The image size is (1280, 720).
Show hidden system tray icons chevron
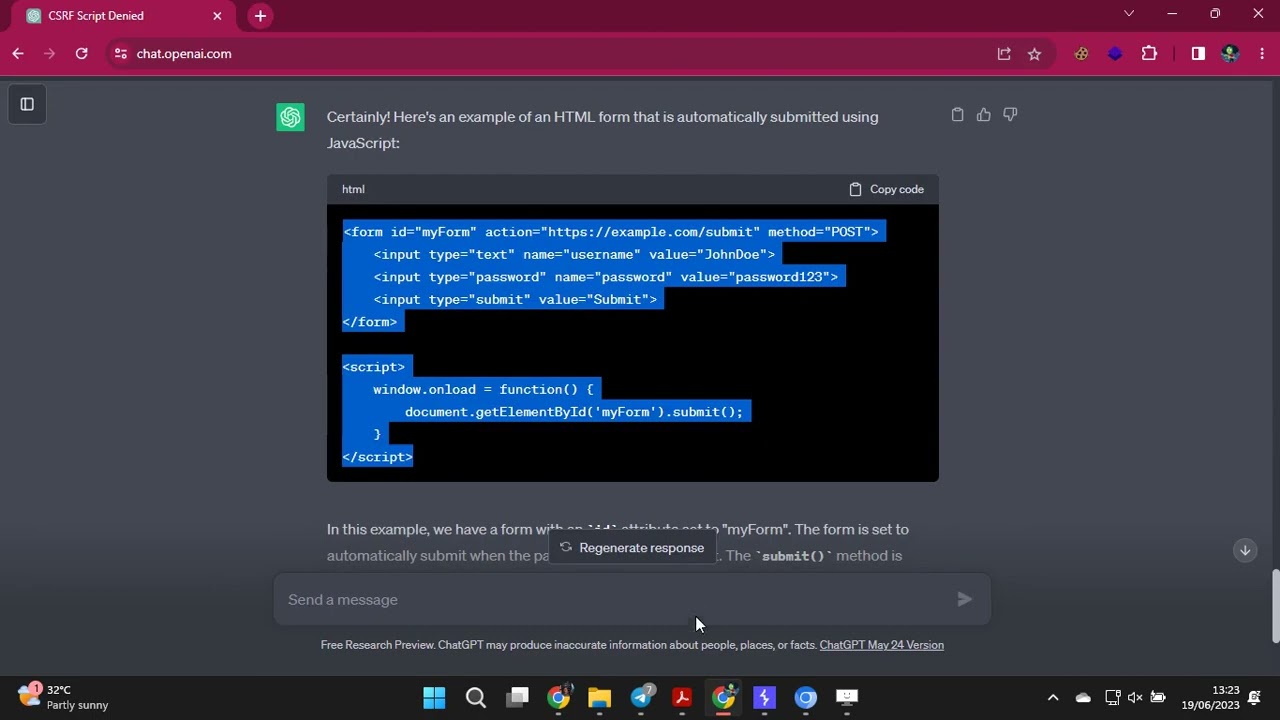click(1052, 698)
